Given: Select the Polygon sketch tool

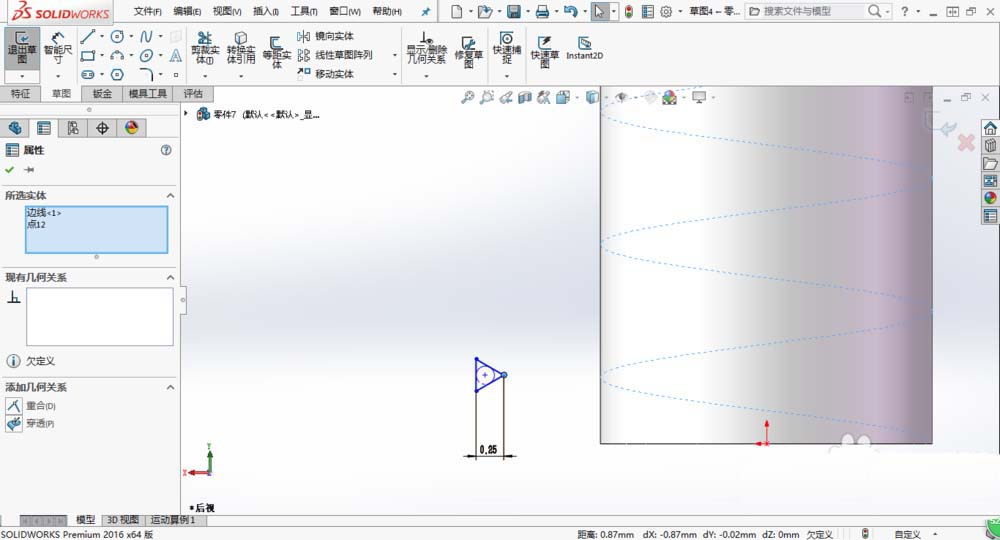Looking at the screenshot, I should [x=117, y=75].
